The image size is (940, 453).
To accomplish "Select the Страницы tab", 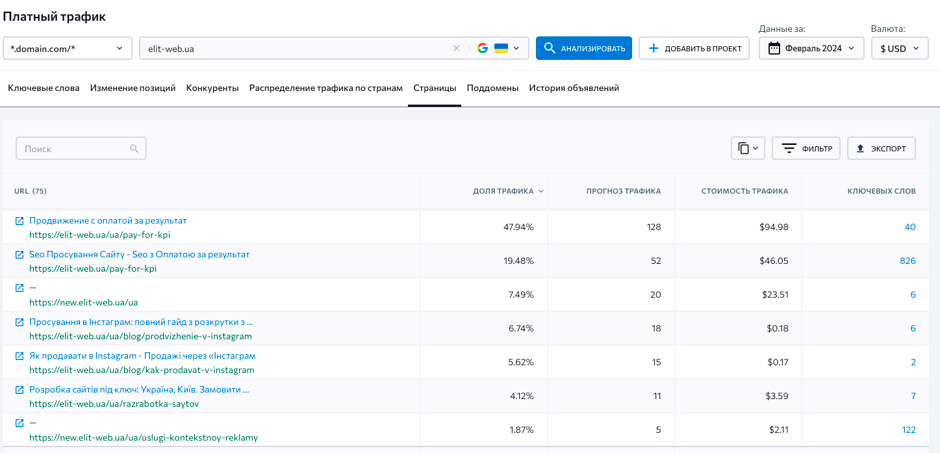I will 435,88.
